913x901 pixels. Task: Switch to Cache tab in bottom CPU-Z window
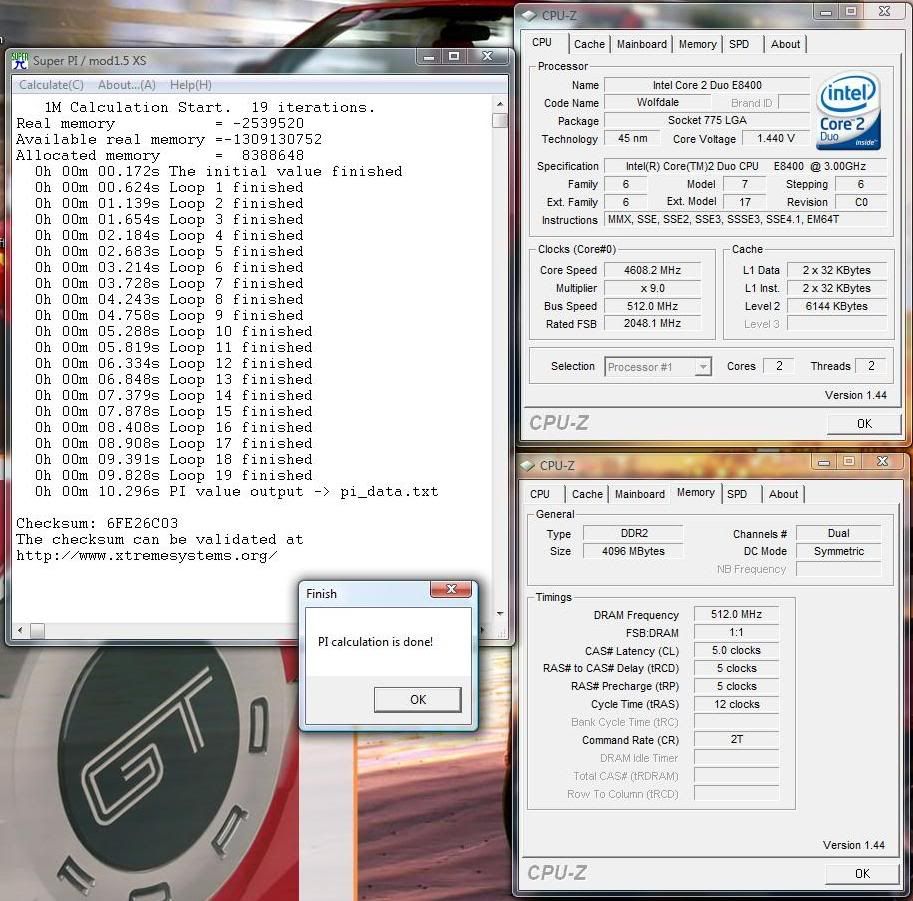point(587,494)
